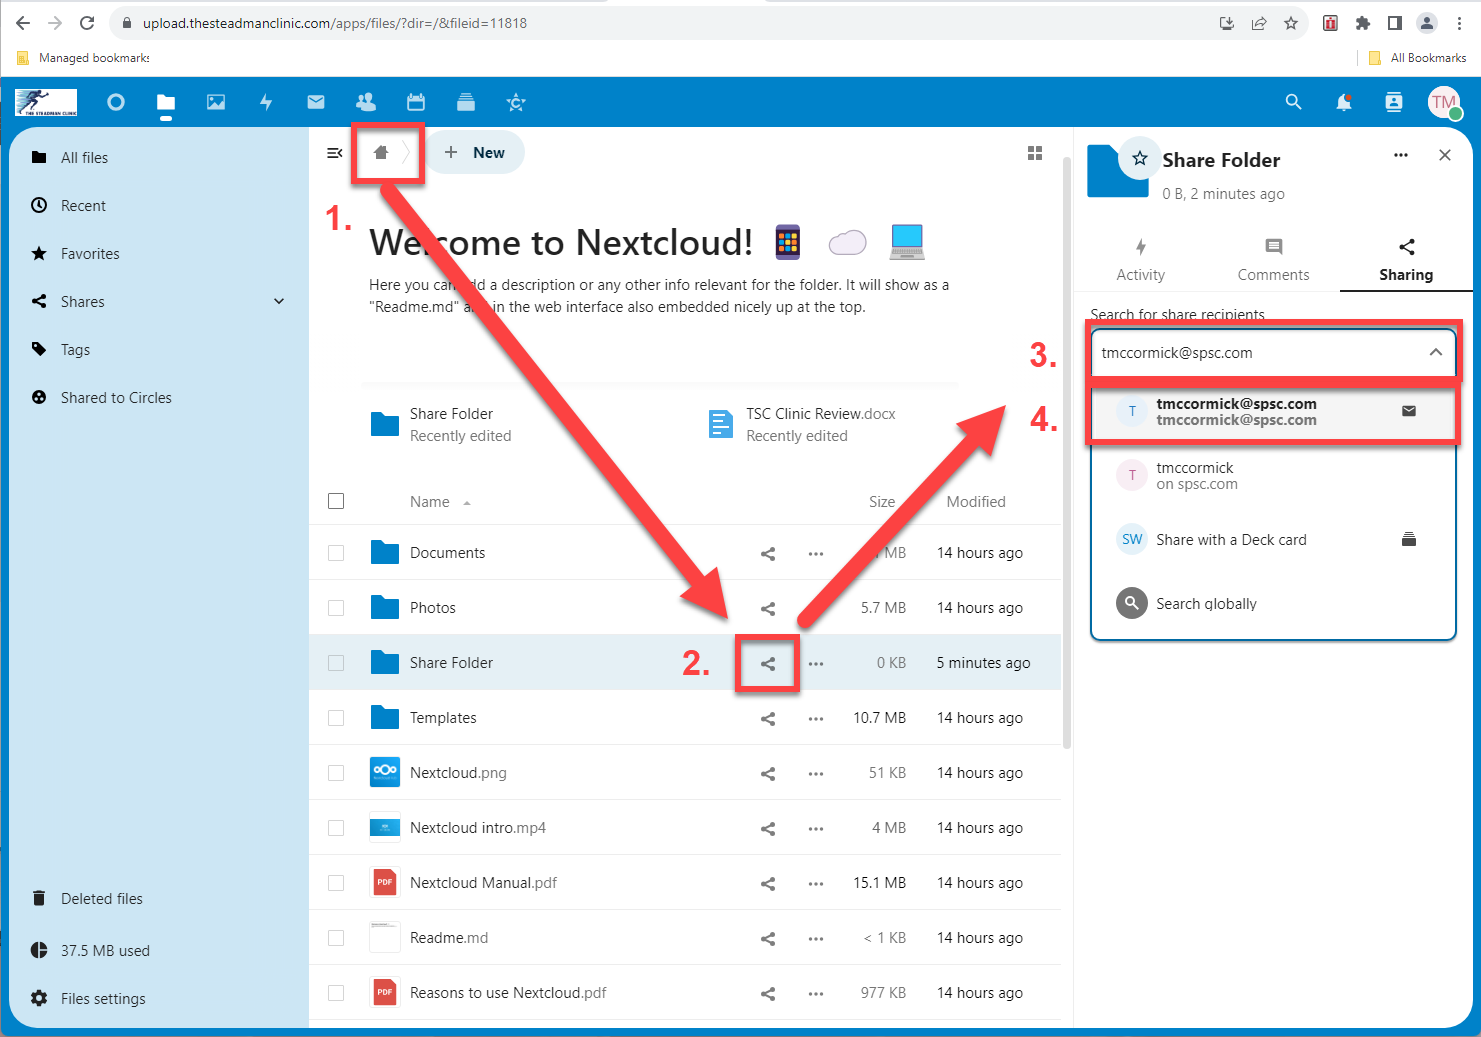Image resolution: width=1481 pixels, height=1037 pixels.
Task: Share Nextcloud intro.mp4 file
Action: 768,828
